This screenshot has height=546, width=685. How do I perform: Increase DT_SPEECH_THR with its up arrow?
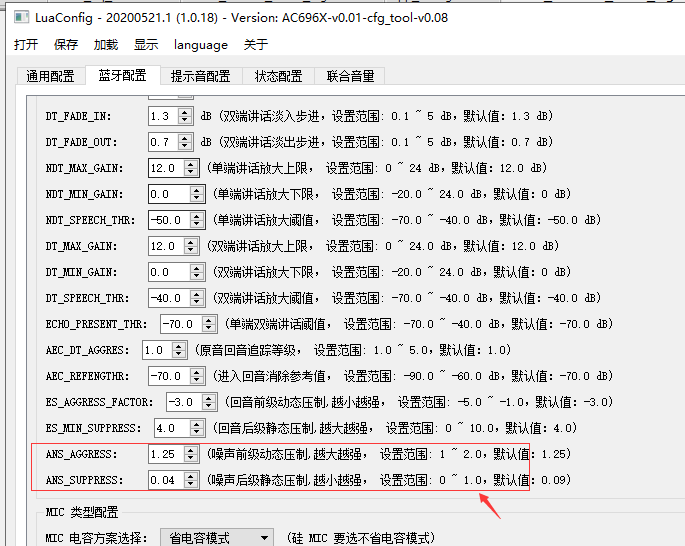point(197,294)
